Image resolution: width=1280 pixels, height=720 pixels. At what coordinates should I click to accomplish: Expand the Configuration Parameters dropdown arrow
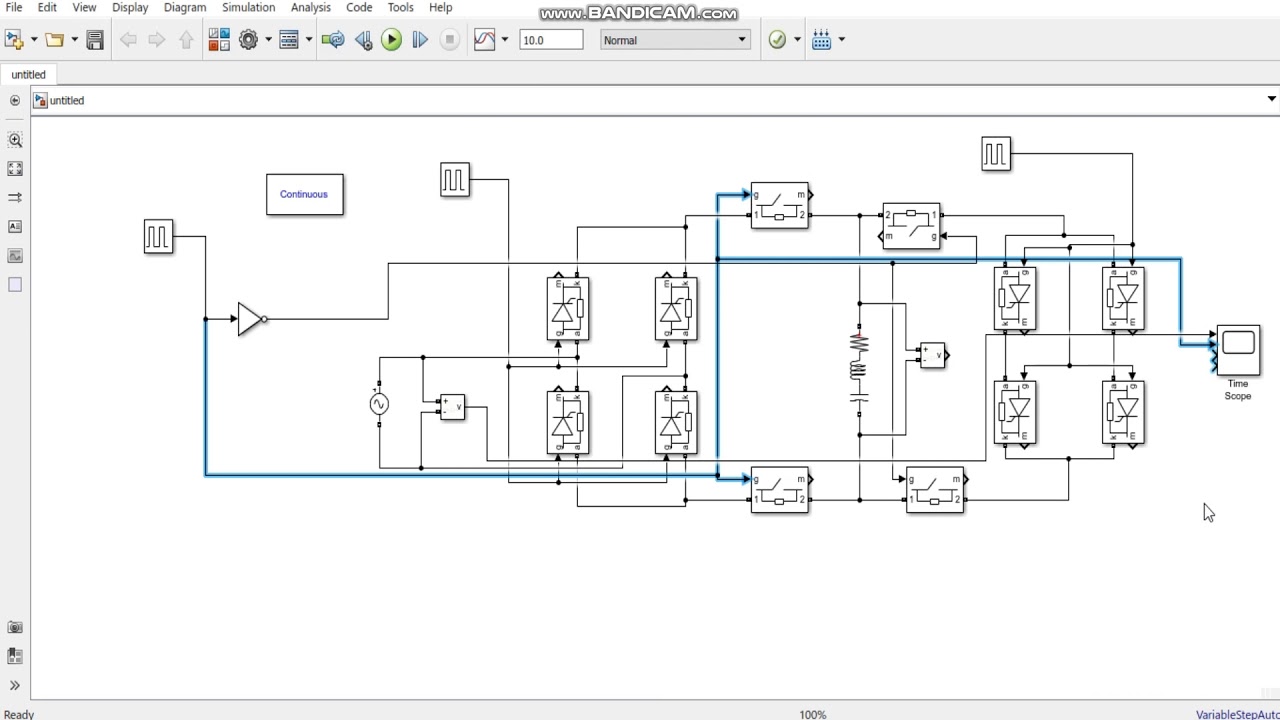tap(268, 40)
